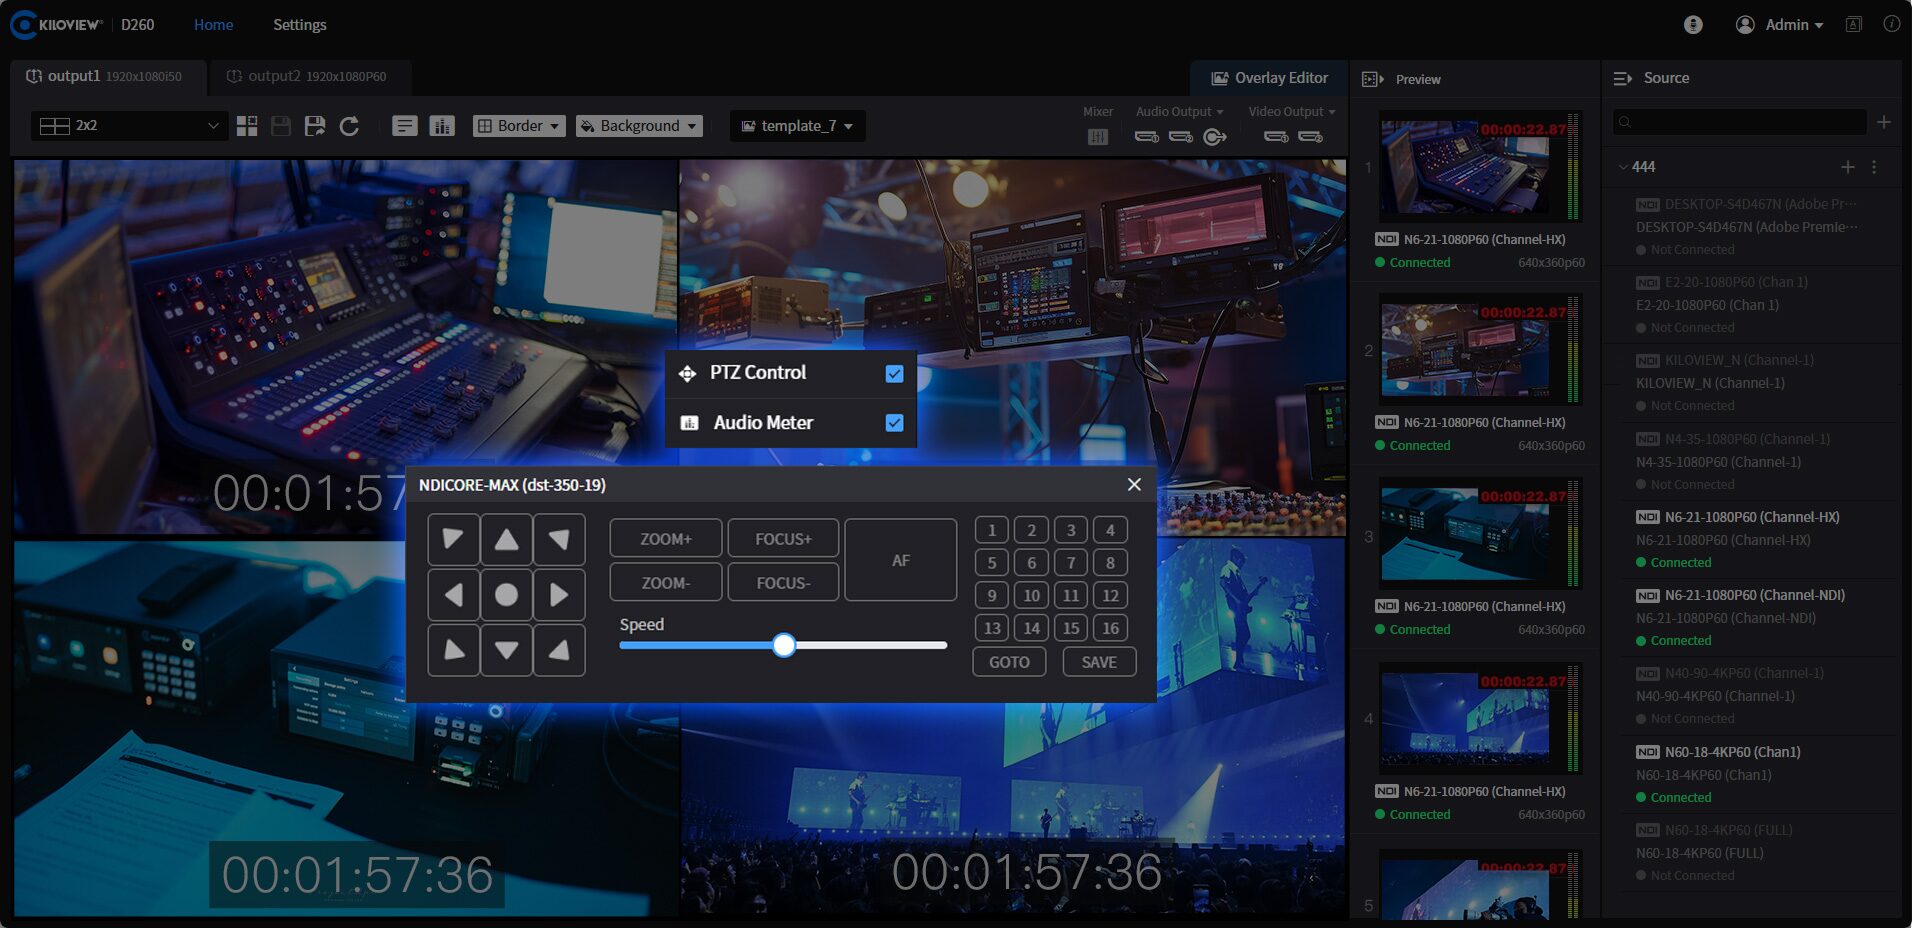The width and height of the screenshot is (1912, 928).
Task: Collapse the 444 source group
Action: (1623, 167)
